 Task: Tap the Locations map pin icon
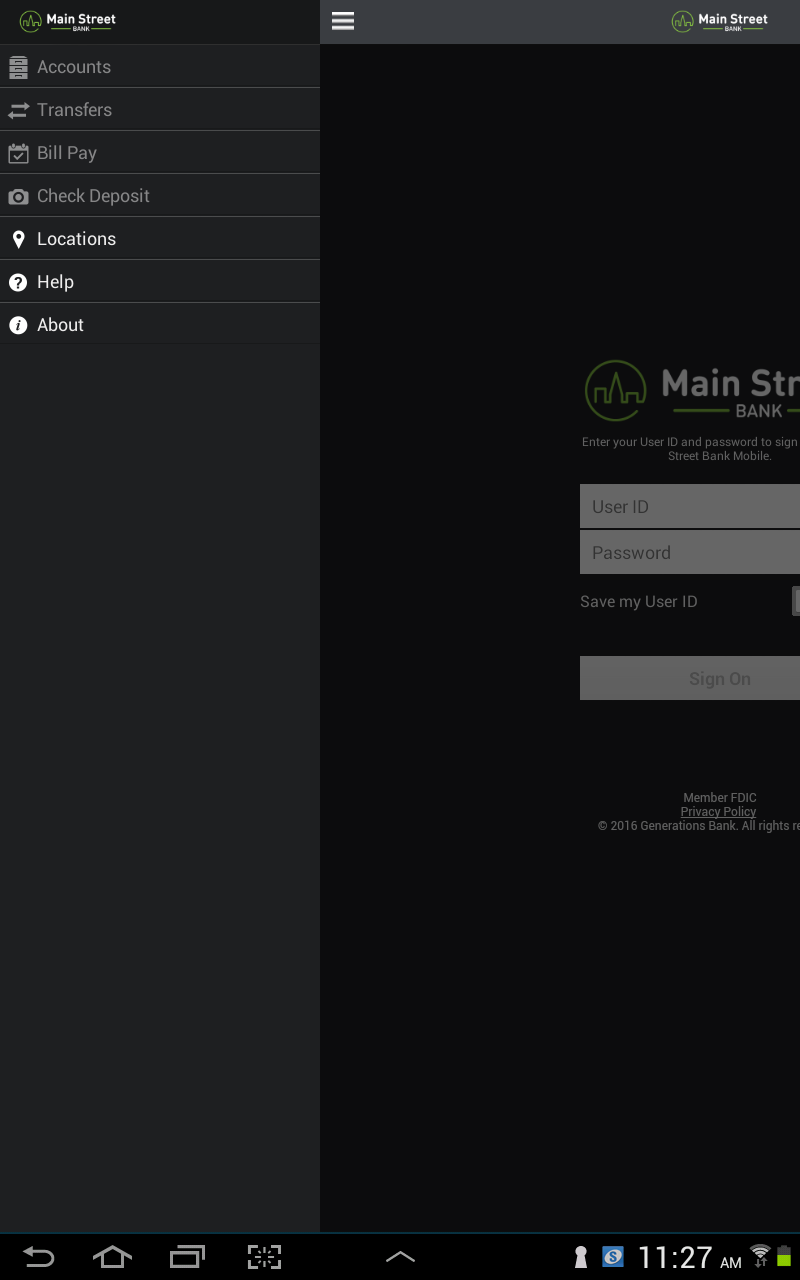tap(17, 238)
